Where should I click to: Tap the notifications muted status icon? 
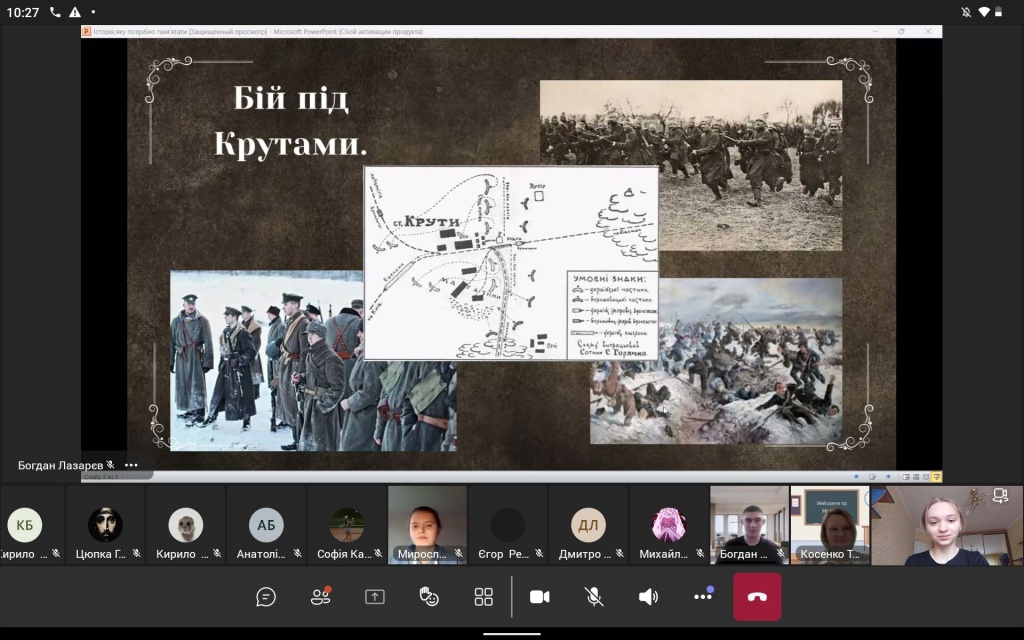966,12
